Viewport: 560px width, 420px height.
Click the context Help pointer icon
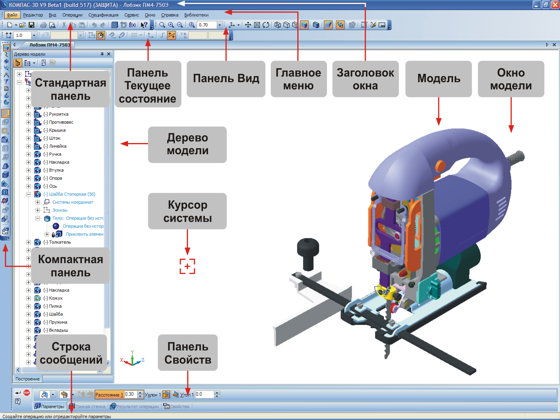(144, 25)
